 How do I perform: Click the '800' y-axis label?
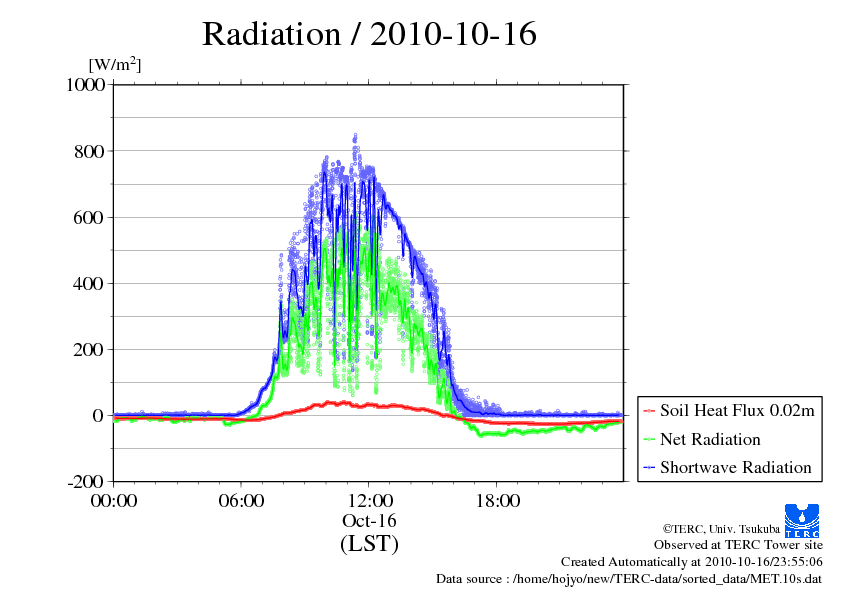coord(89,151)
